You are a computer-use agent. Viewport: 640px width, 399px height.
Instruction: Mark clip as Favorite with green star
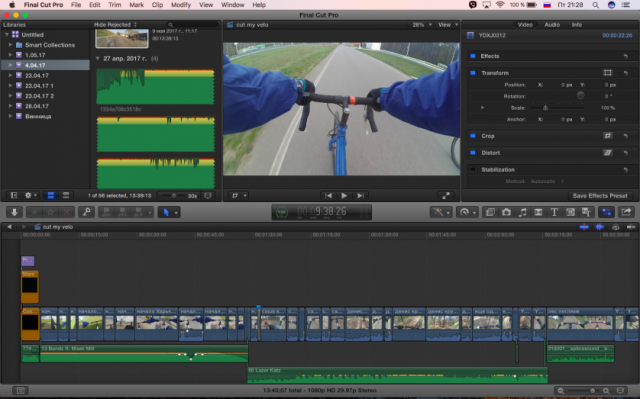[x=34, y=212]
